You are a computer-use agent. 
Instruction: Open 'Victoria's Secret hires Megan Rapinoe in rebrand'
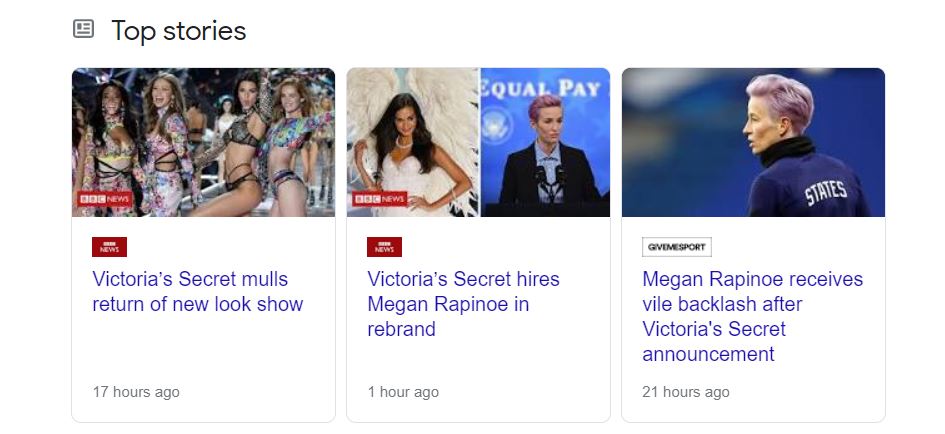coord(463,304)
